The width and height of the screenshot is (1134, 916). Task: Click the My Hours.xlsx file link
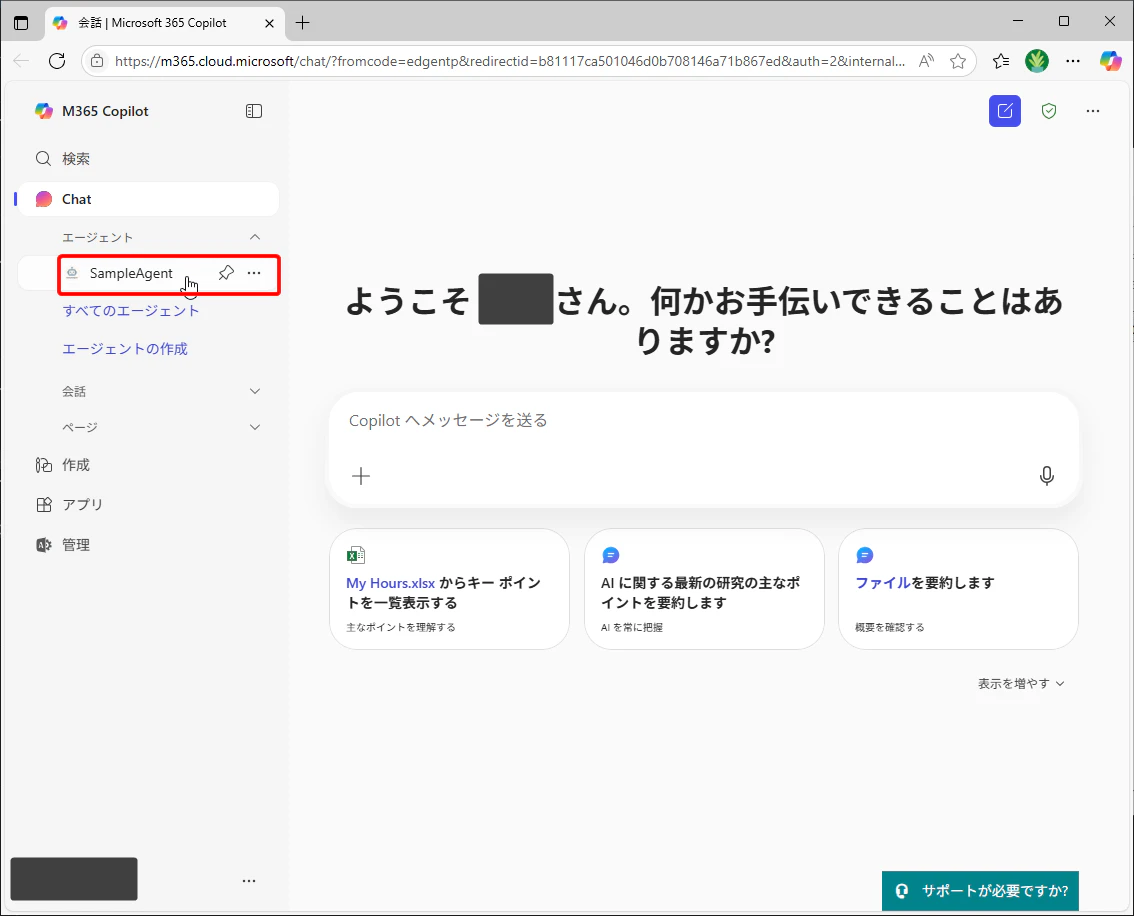(x=391, y=583)
